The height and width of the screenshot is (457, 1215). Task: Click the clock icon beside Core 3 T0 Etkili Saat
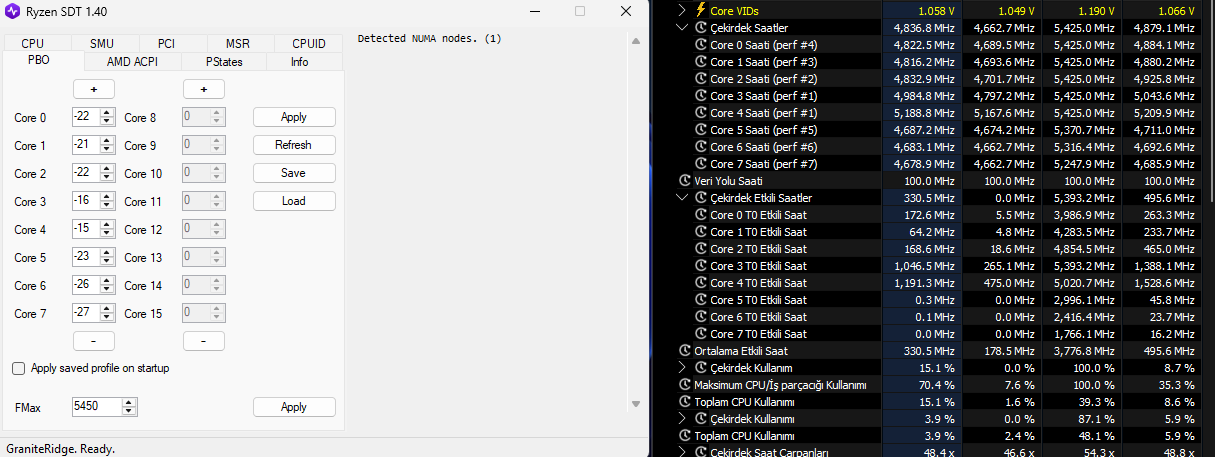pos(700,266)
